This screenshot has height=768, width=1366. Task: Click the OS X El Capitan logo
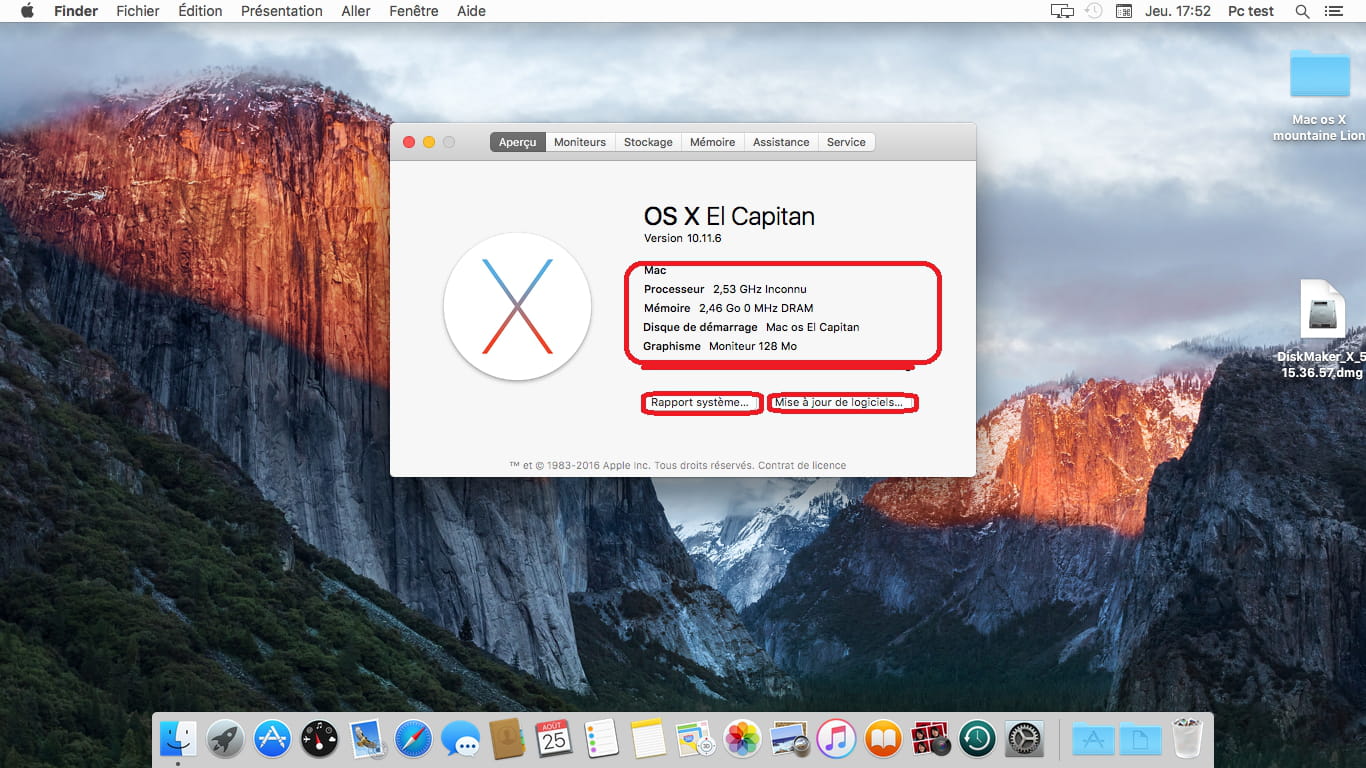click(517, 306)
